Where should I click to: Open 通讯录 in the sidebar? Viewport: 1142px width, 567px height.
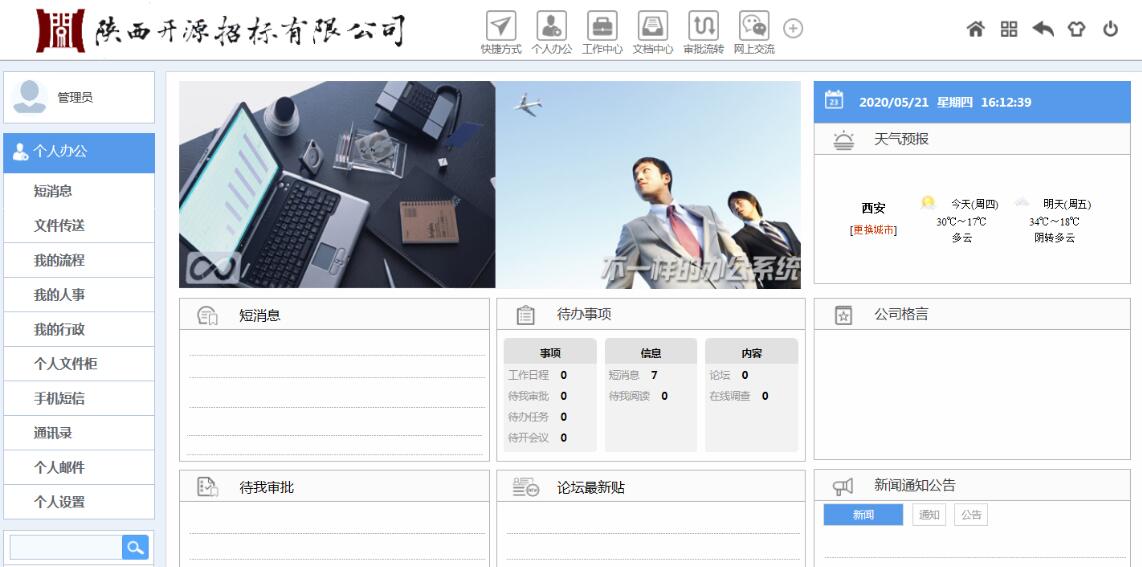pos(79,433)
